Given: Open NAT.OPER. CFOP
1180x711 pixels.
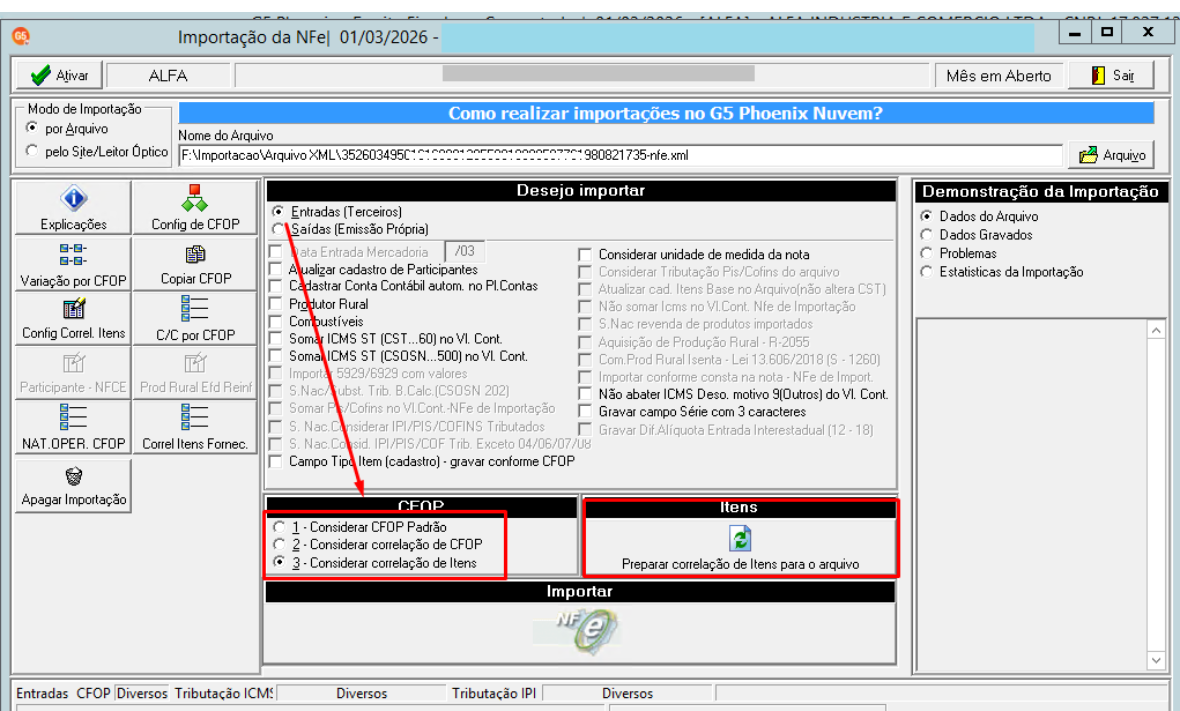Looking at the screenshot, I should click(x=73, y=427).
